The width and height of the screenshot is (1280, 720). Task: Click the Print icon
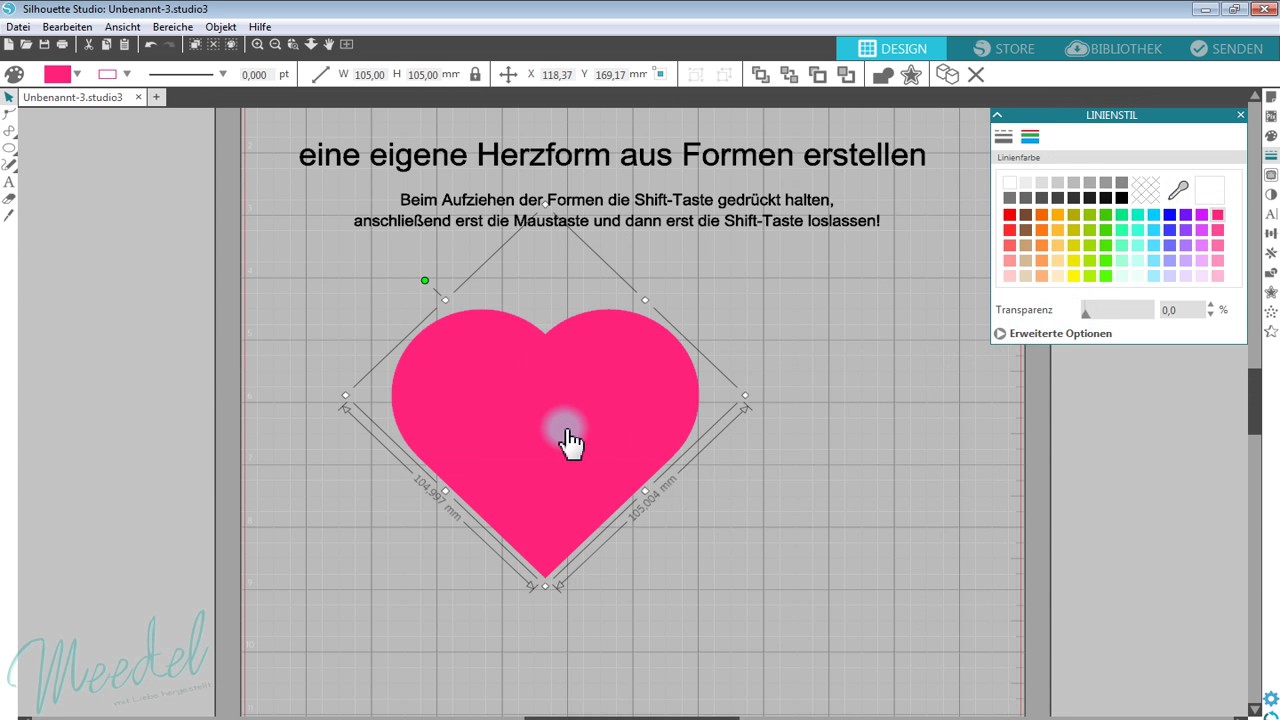(x=62, y=45)
